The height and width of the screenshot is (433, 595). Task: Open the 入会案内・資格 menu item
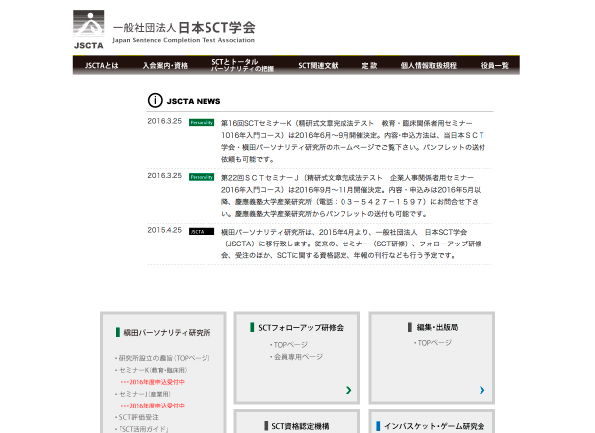pos(165,66)
